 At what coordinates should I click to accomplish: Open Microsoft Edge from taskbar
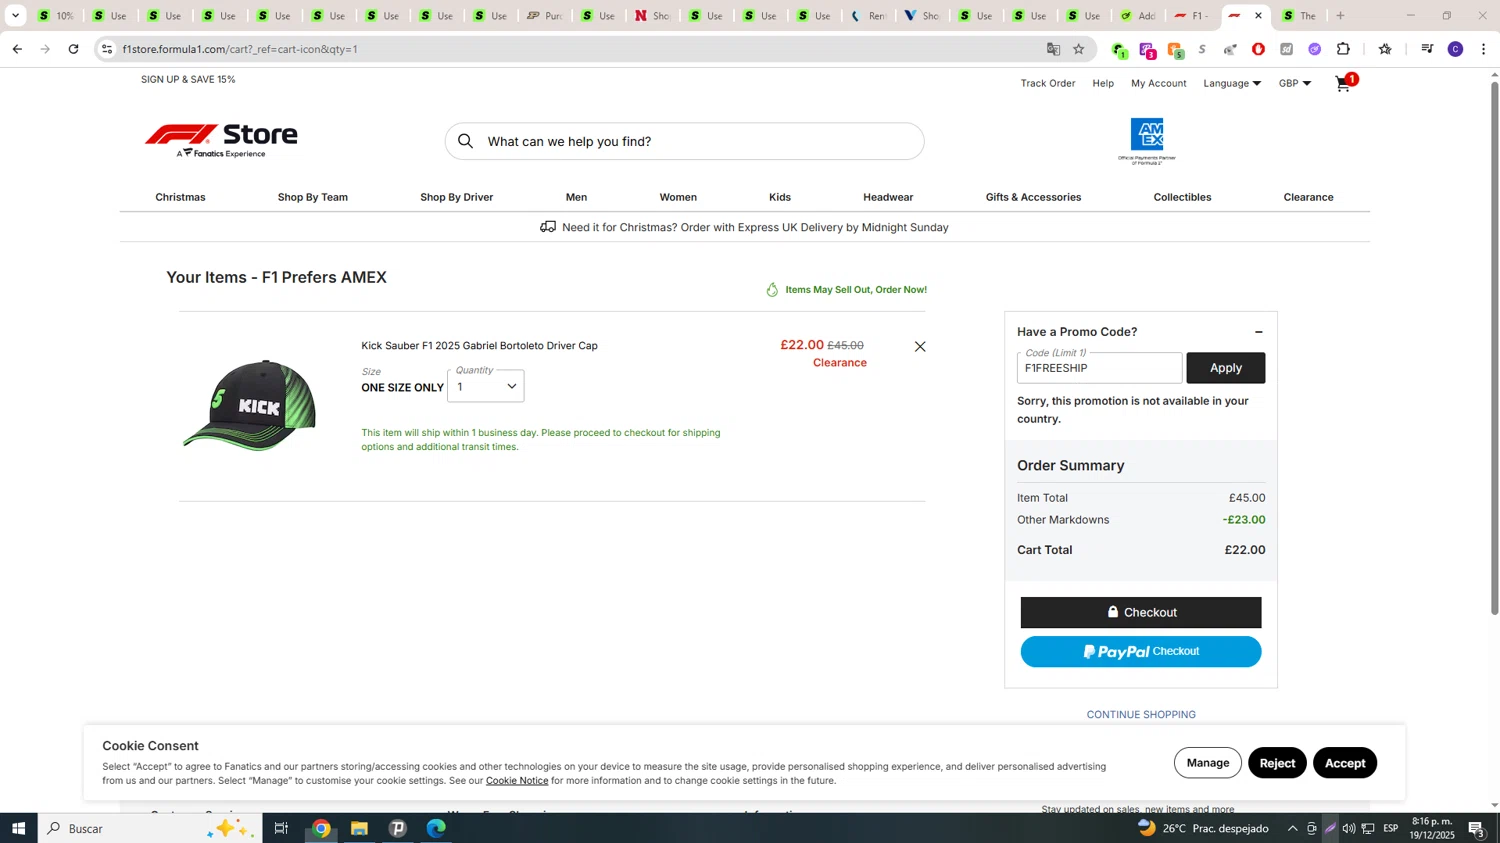click(436, 828)
